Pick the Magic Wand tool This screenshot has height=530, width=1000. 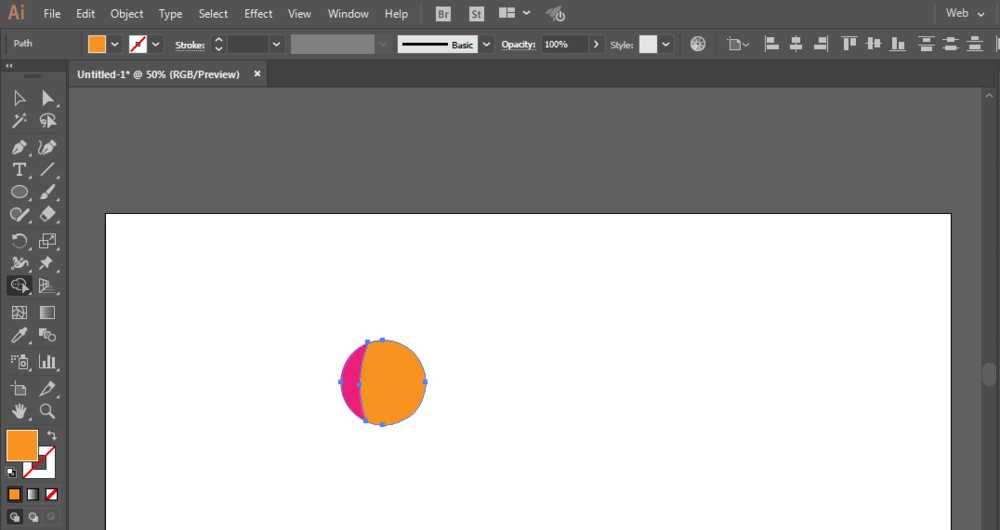coord(19,120)
